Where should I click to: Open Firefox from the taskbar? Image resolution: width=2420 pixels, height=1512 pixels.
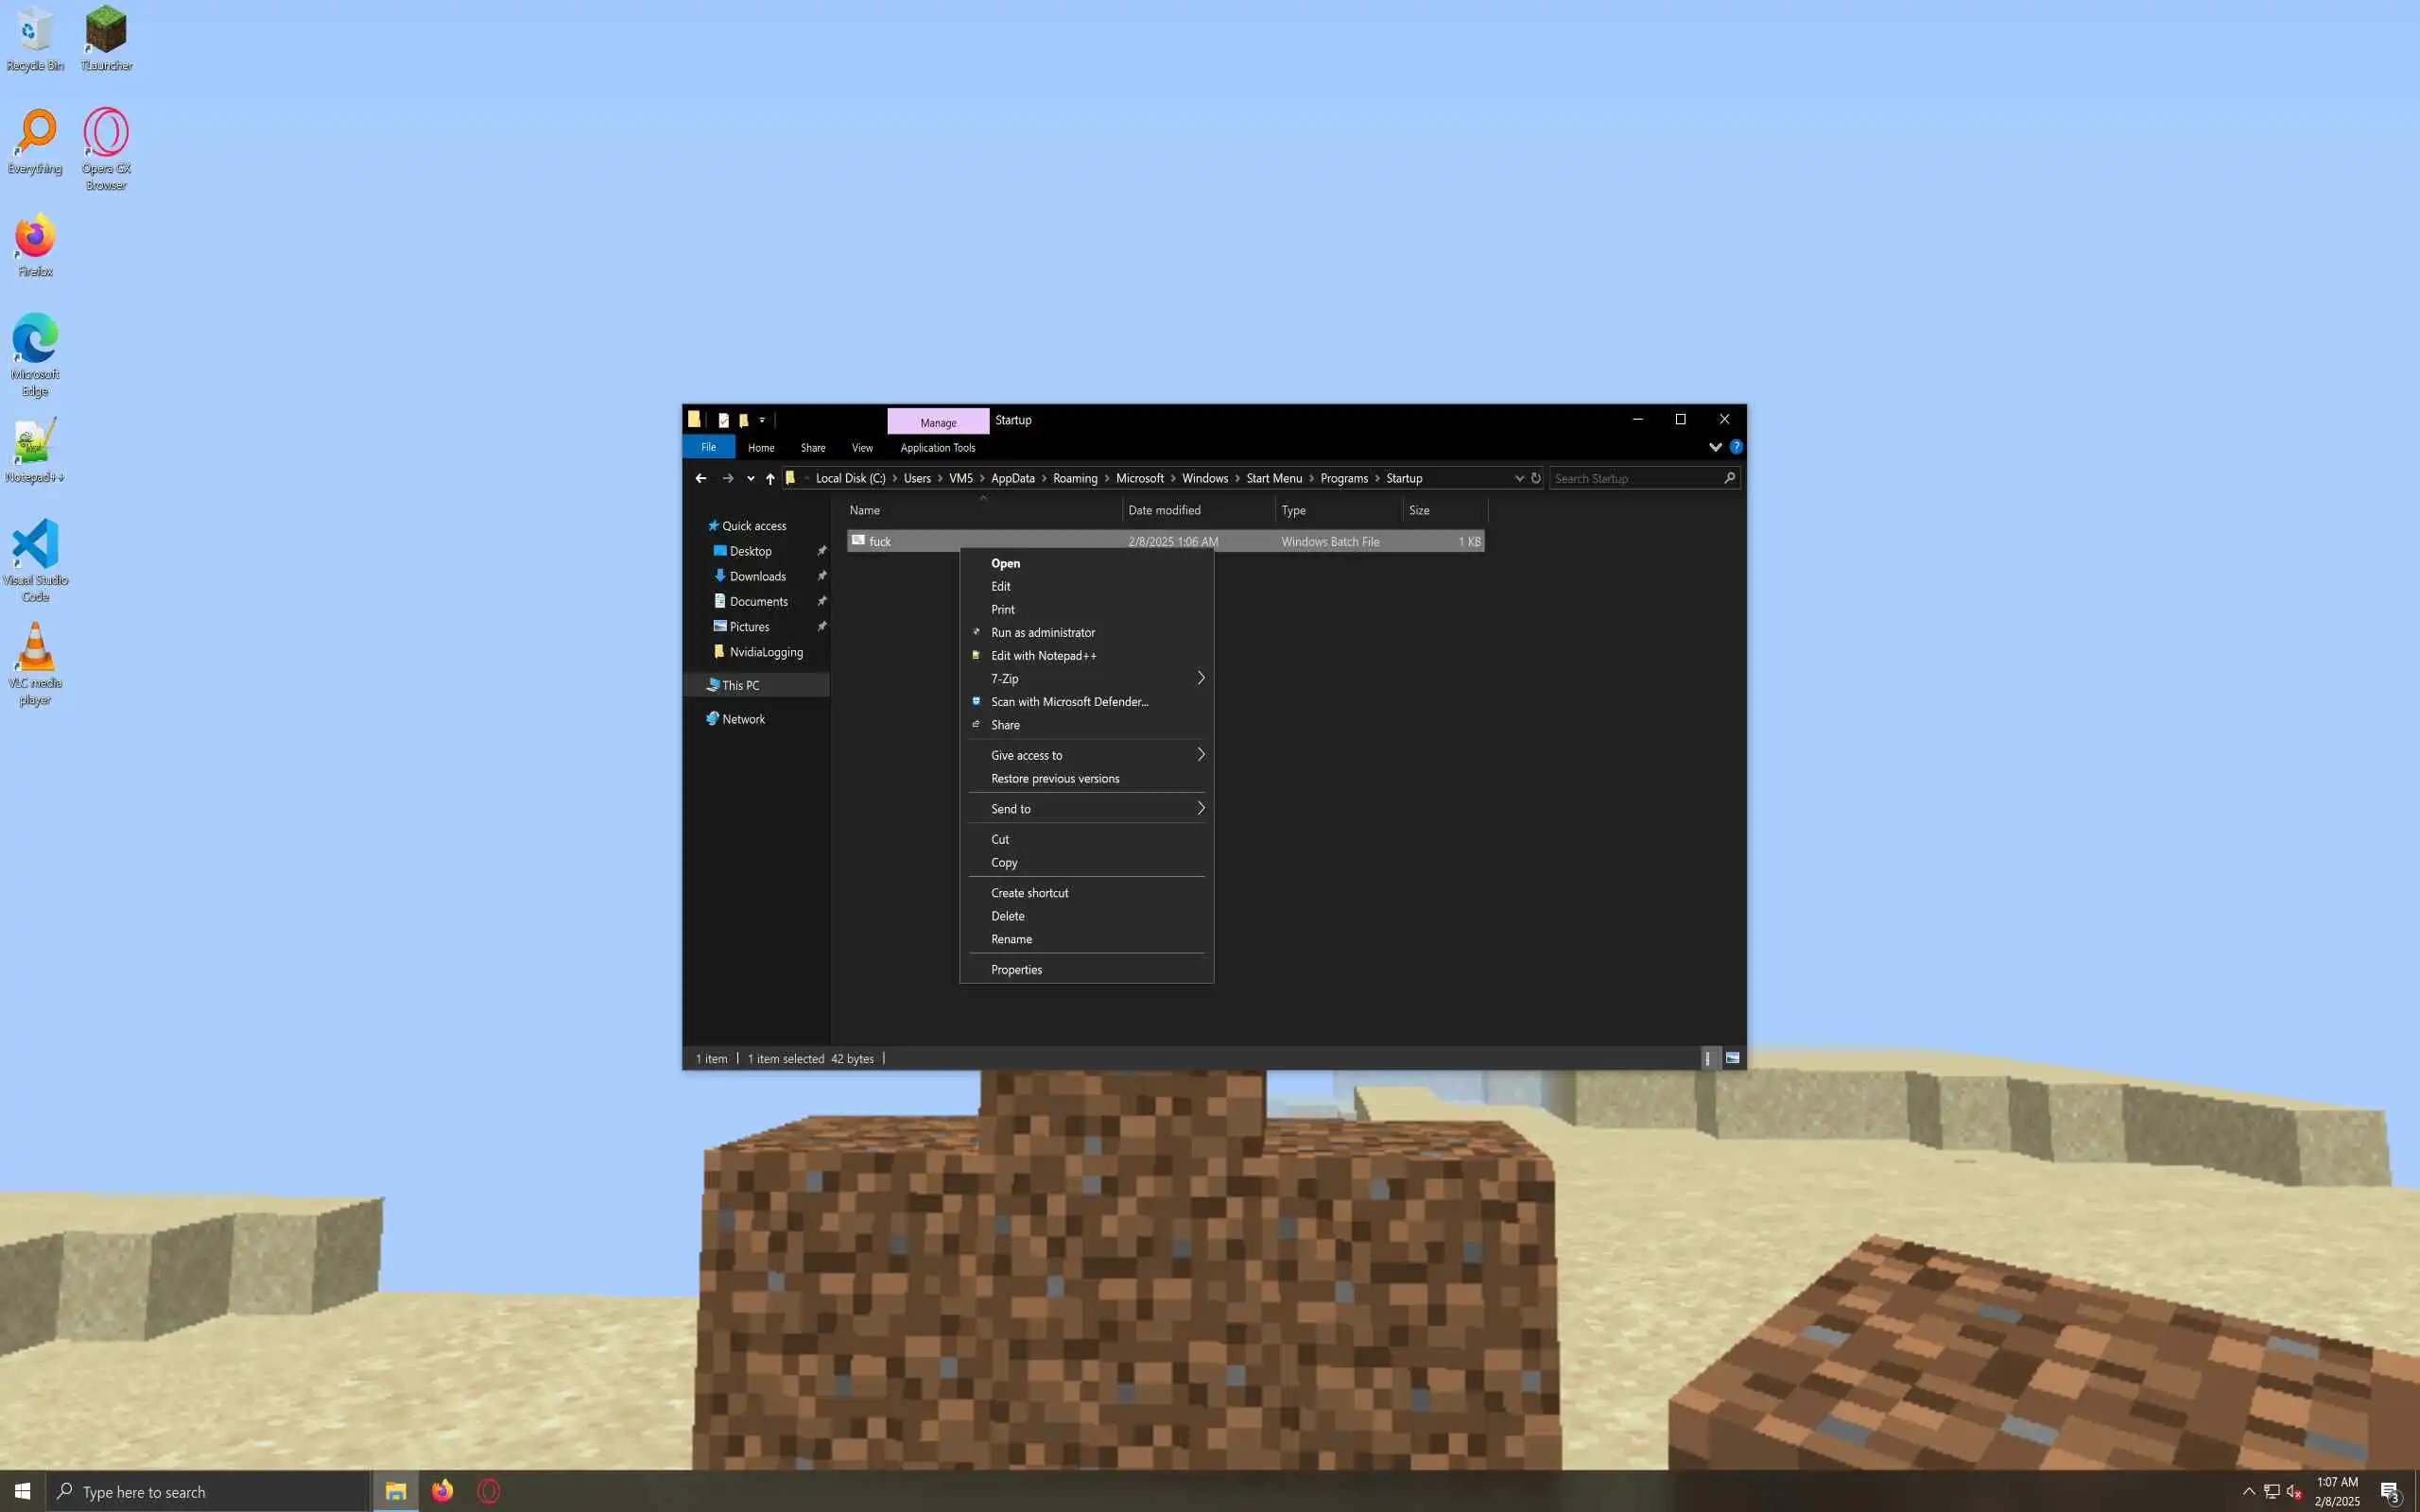point(442,1491)
